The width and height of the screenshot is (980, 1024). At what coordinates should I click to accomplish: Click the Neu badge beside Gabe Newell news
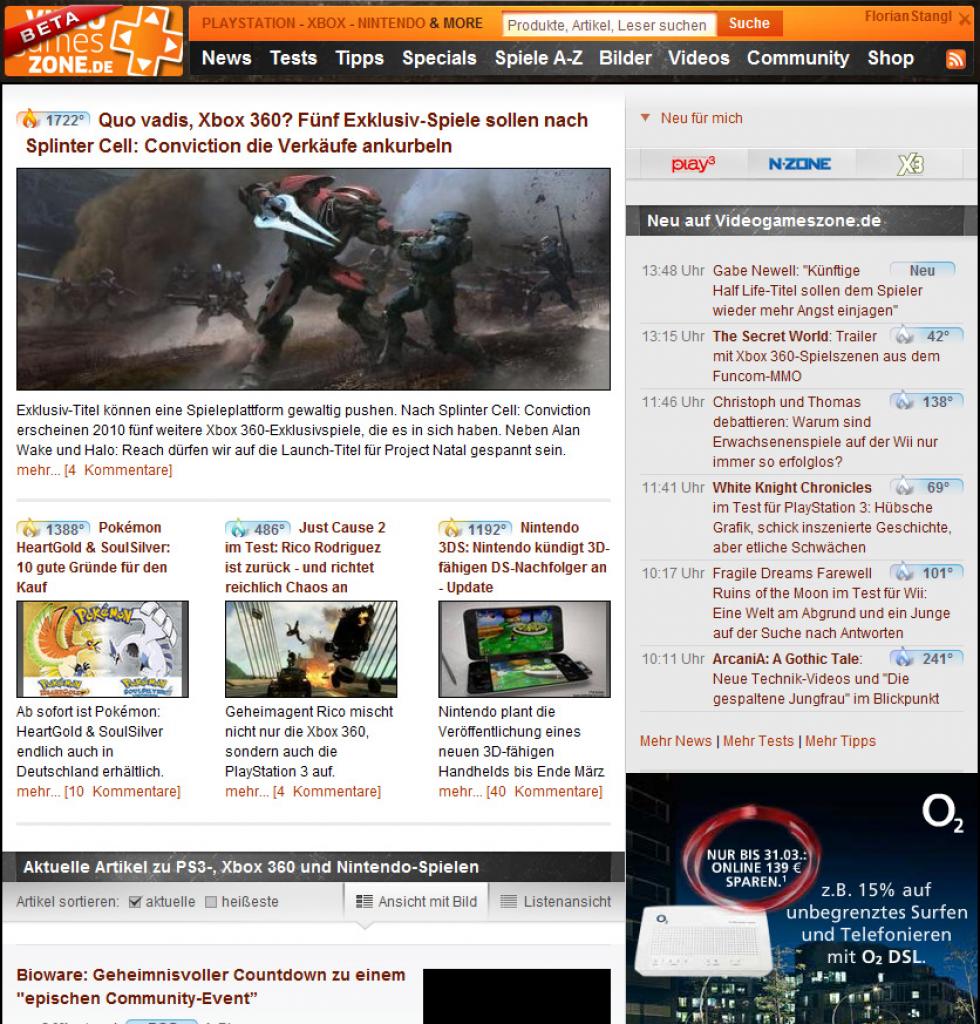click(x=923, y=270)
